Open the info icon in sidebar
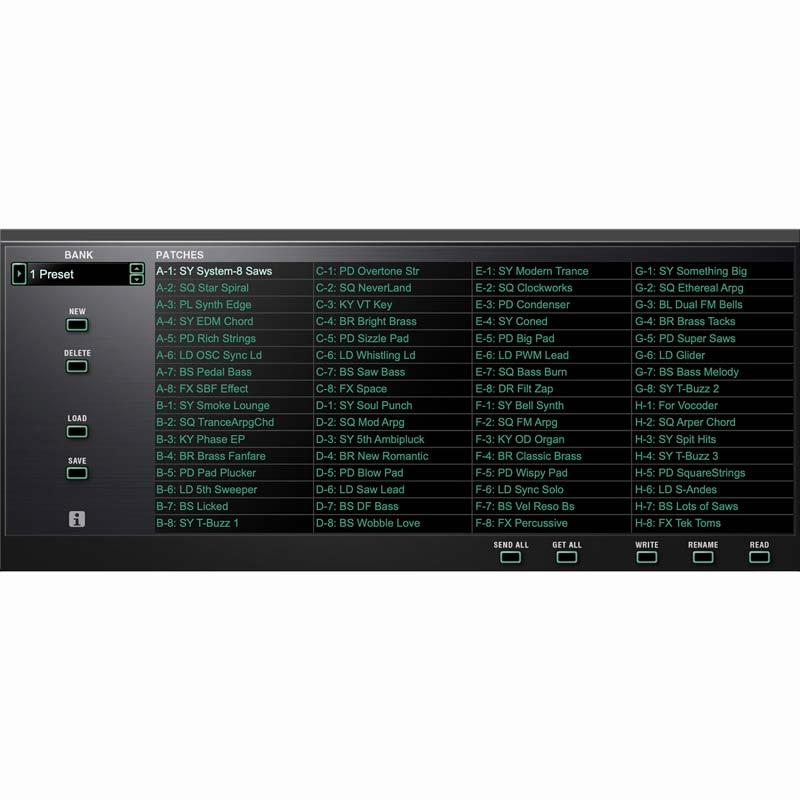This screenshot has width=800, height=800. coord(77,519)
